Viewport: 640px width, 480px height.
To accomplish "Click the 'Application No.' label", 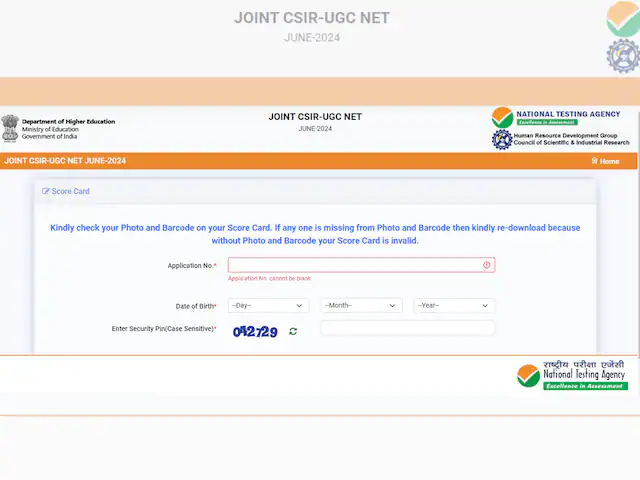I will [x=191, y=266].
